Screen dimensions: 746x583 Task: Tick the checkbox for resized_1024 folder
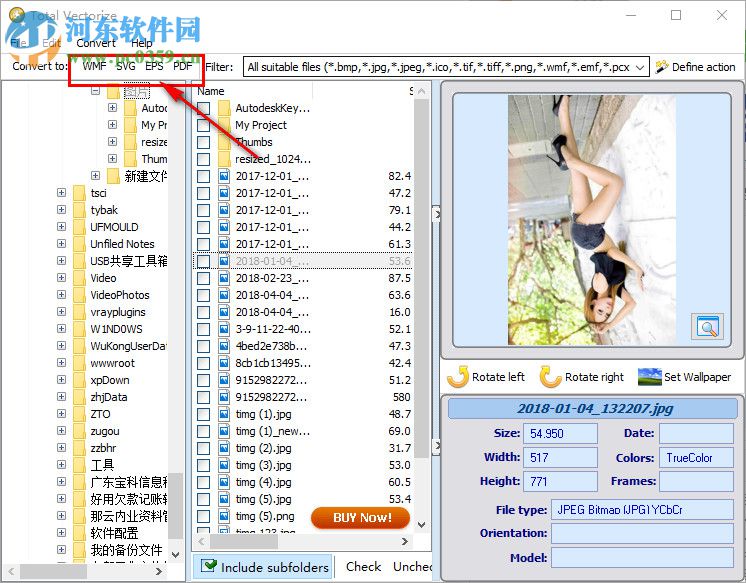pos(204,159)
